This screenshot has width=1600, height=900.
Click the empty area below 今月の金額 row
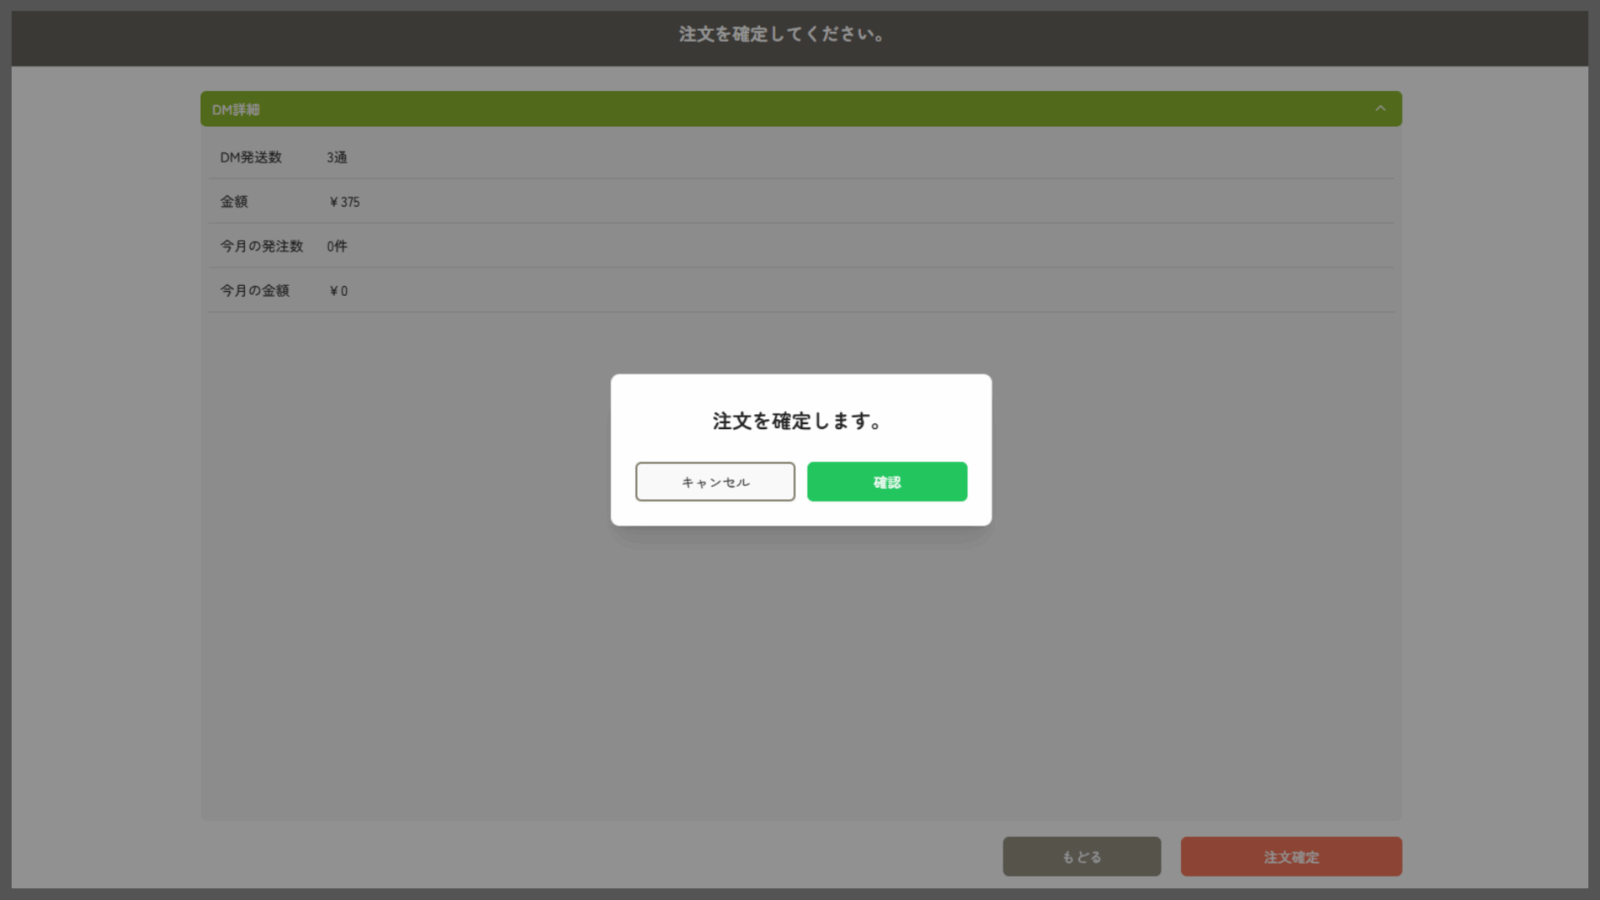[400, 600]
